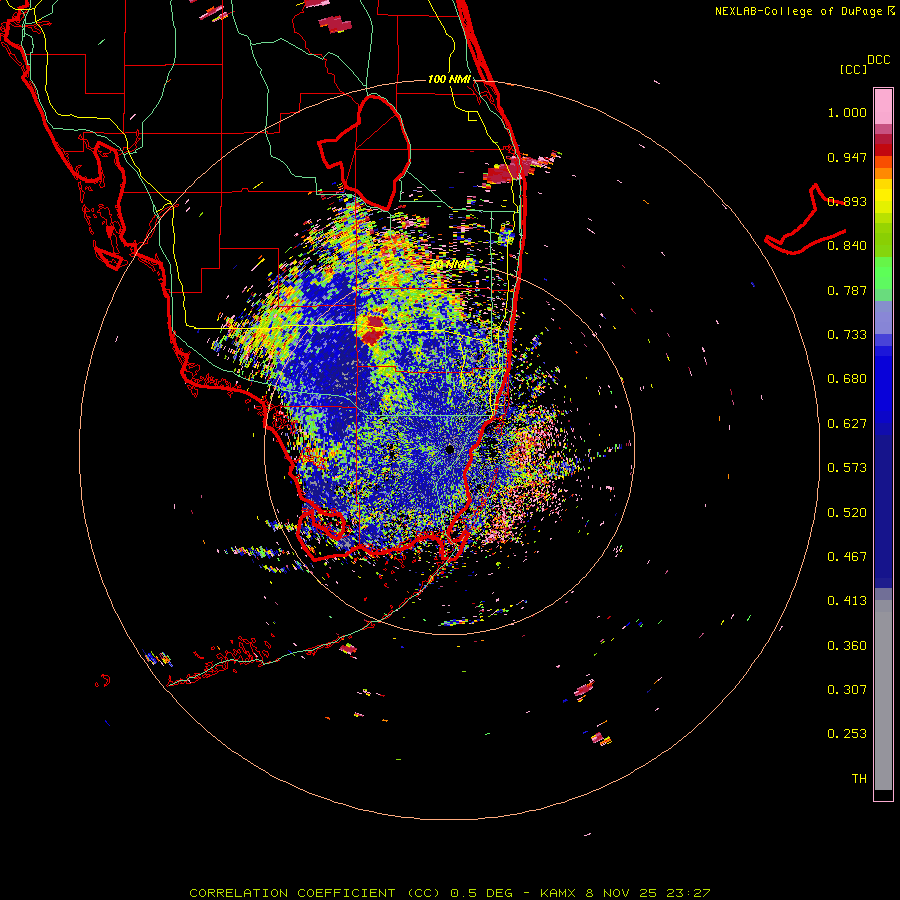Viewport: 900px width, 900px height.
Task: Click the 0.680 color scale value
Action: click(847, 379)
